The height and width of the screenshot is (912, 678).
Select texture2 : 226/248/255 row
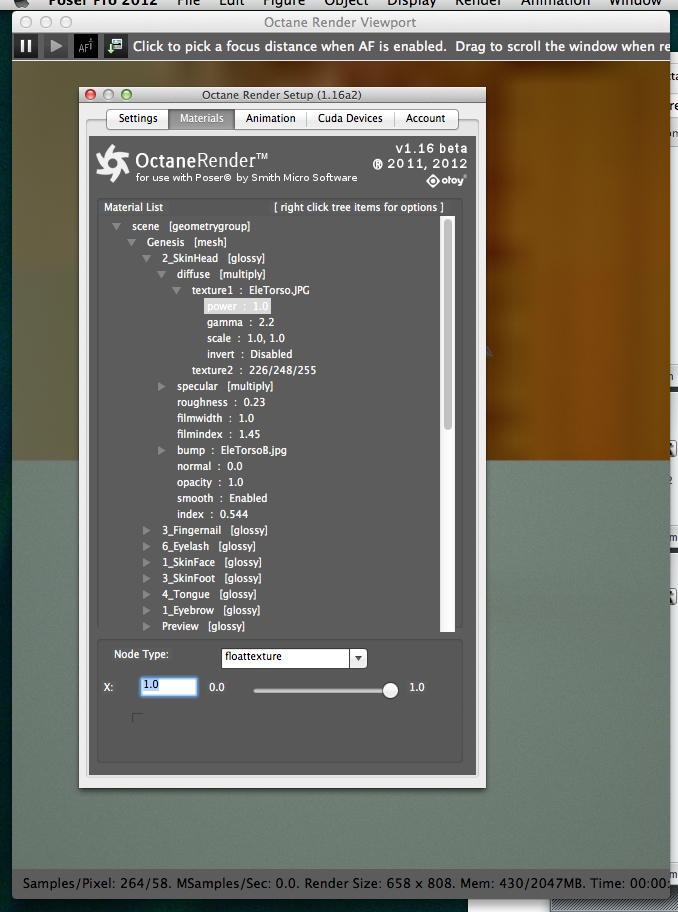(x=254, y=370)
